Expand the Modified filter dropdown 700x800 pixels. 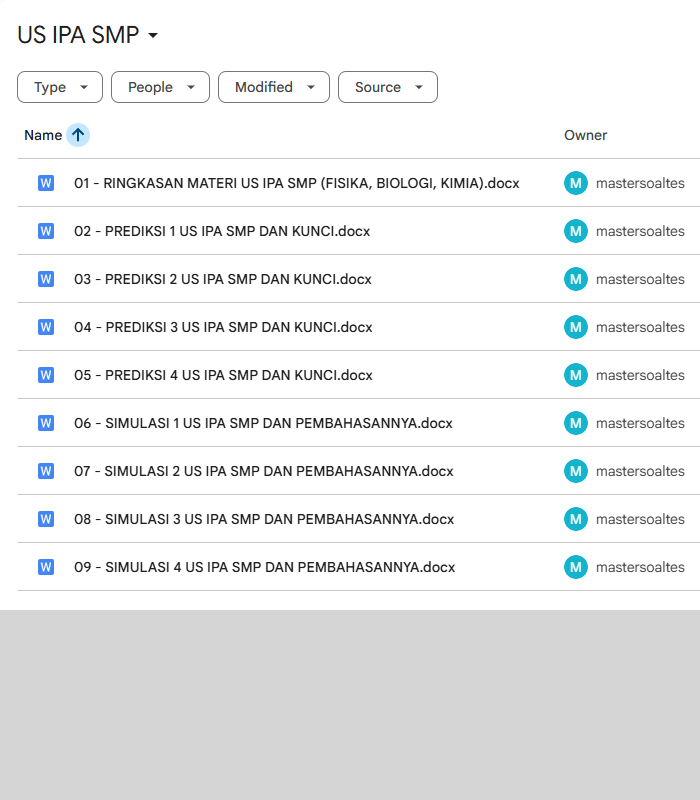coord(274,87)
